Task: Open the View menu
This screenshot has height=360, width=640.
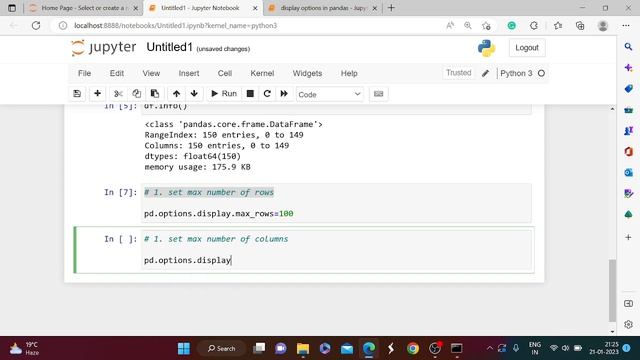Action: pos(151,73)
